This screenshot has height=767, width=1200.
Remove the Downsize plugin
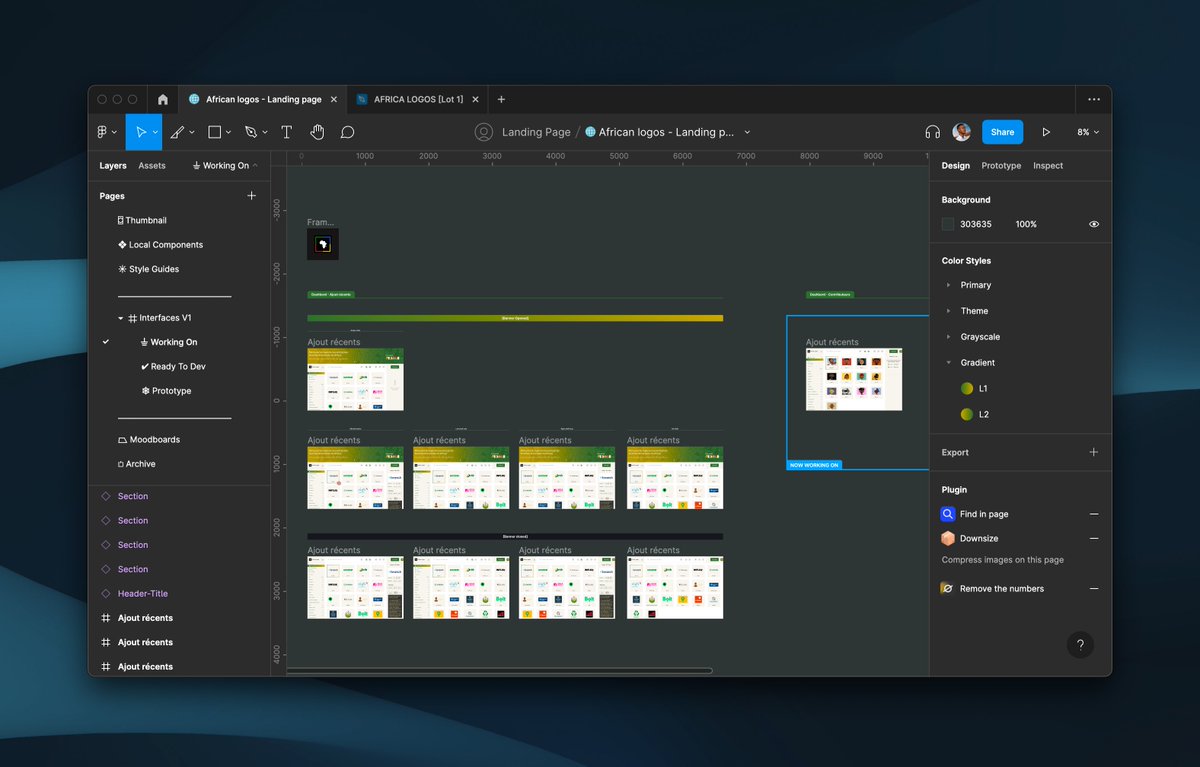click(1094, 538)
